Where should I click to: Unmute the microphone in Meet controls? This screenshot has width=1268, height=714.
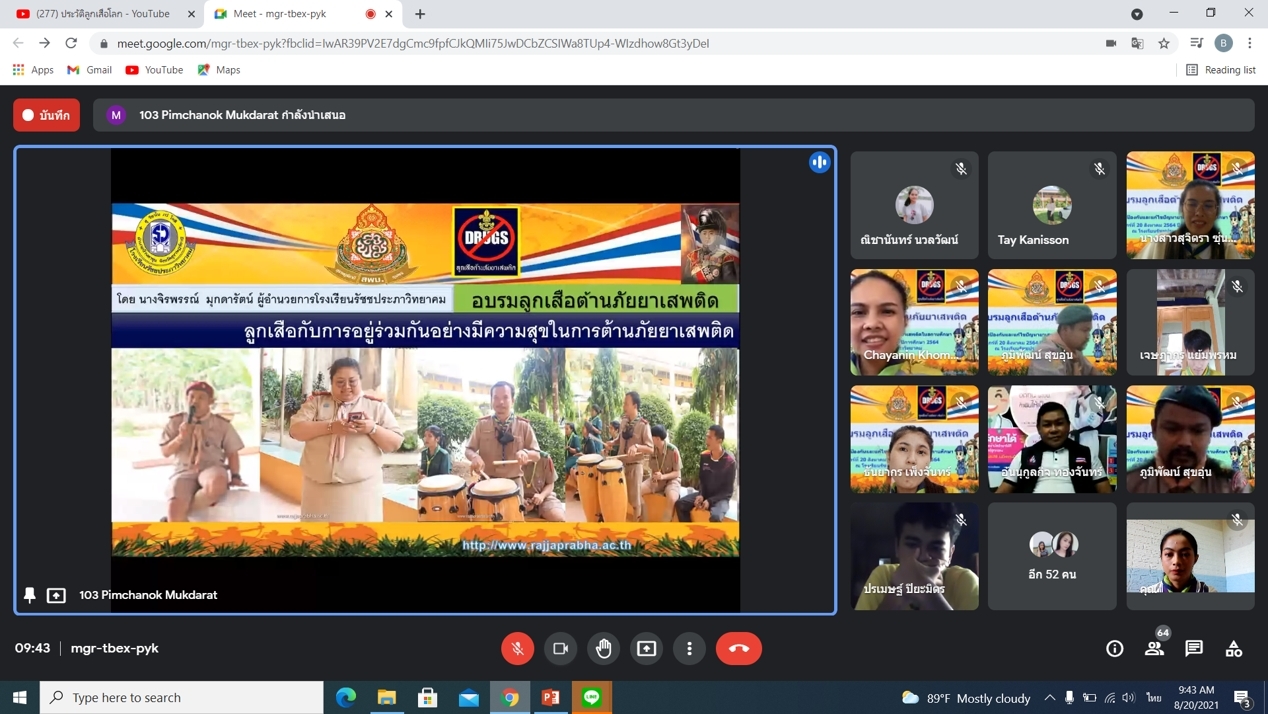point(517,648)
